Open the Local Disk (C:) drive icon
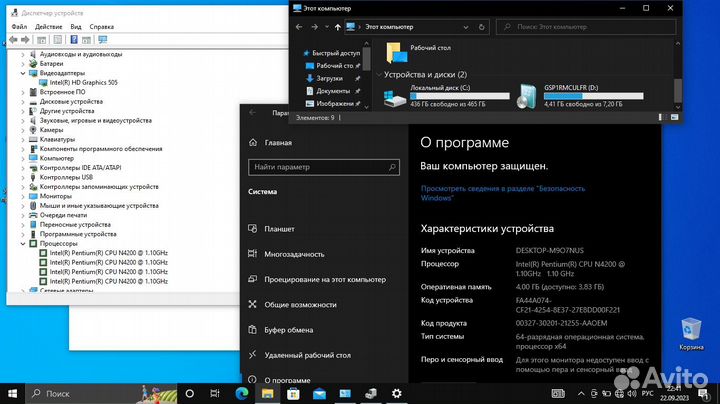Image resolution: width=720 pixels, height=404 pixels. 394,98
